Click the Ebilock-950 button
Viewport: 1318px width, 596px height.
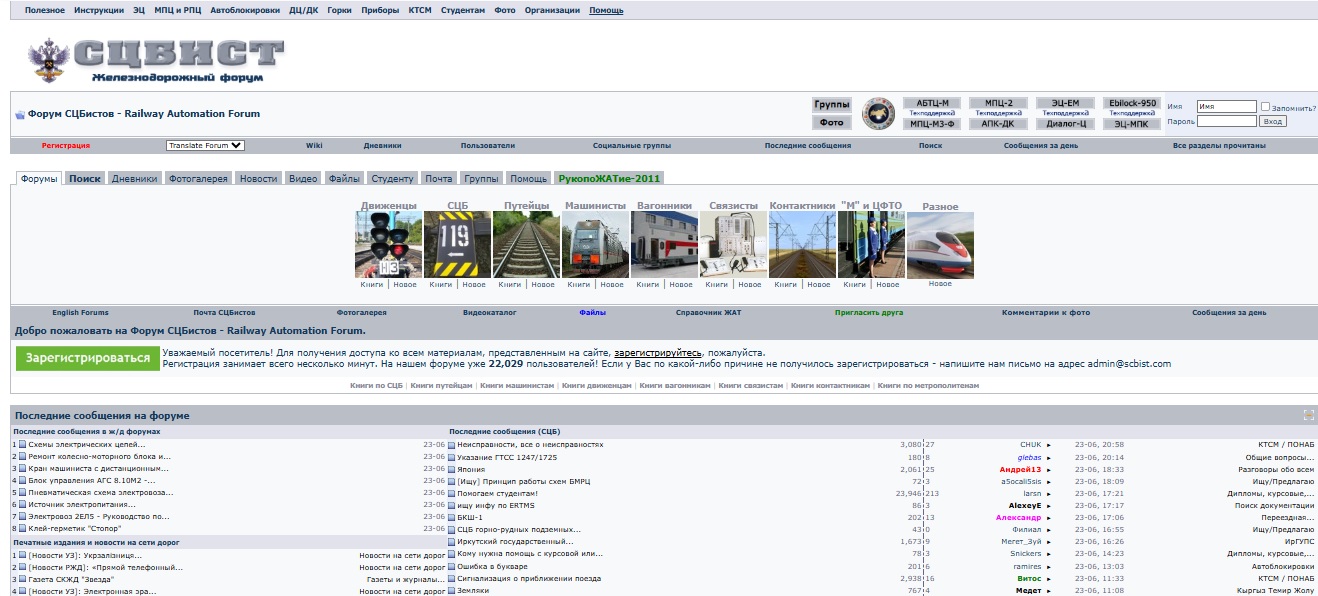[1132, 103]
